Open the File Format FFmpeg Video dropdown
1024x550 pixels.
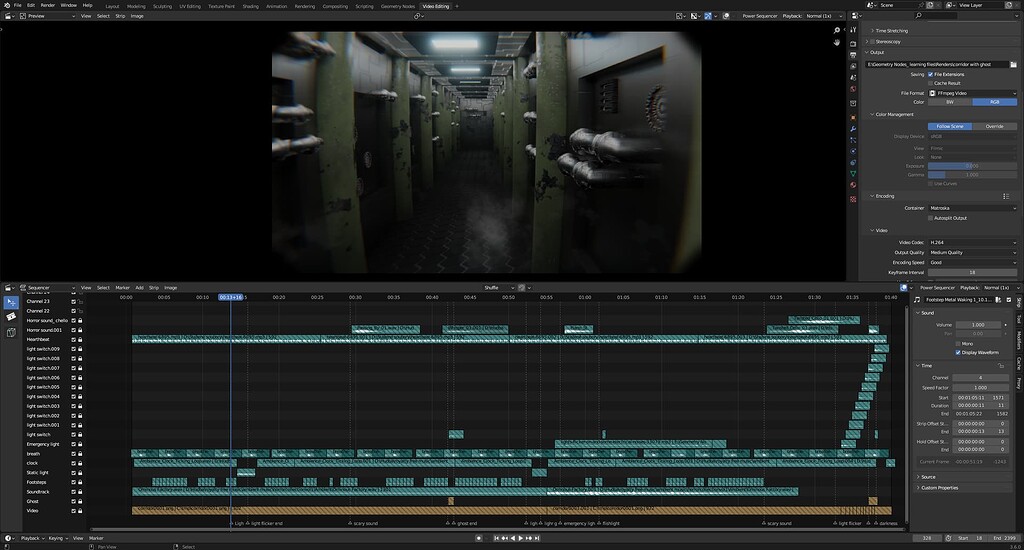972,93
